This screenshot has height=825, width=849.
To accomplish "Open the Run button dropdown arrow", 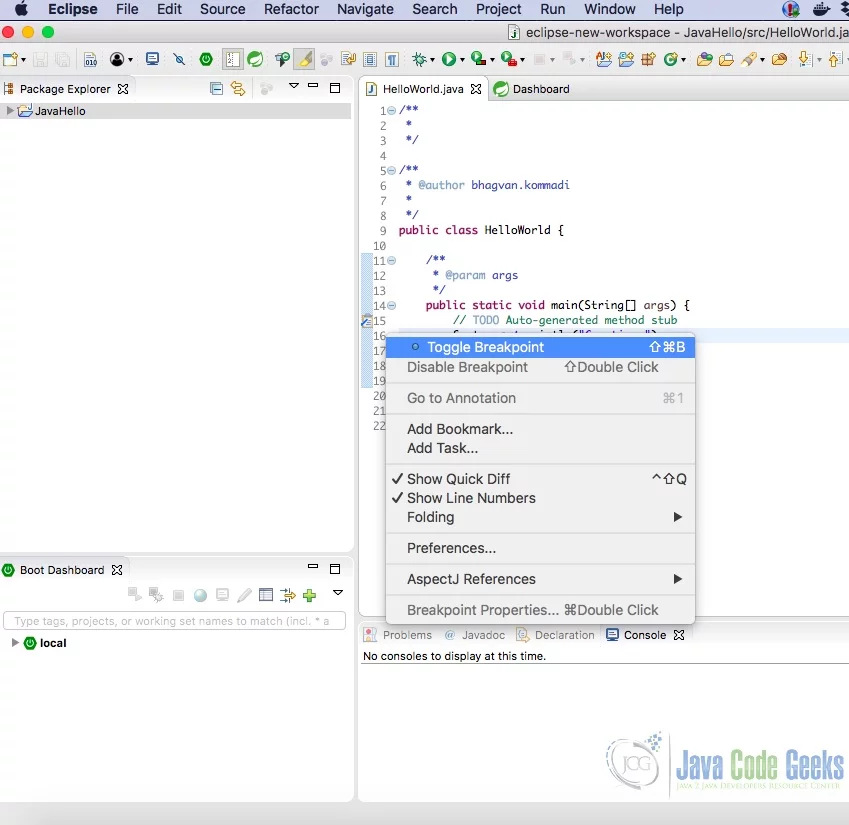I will 462,60.
